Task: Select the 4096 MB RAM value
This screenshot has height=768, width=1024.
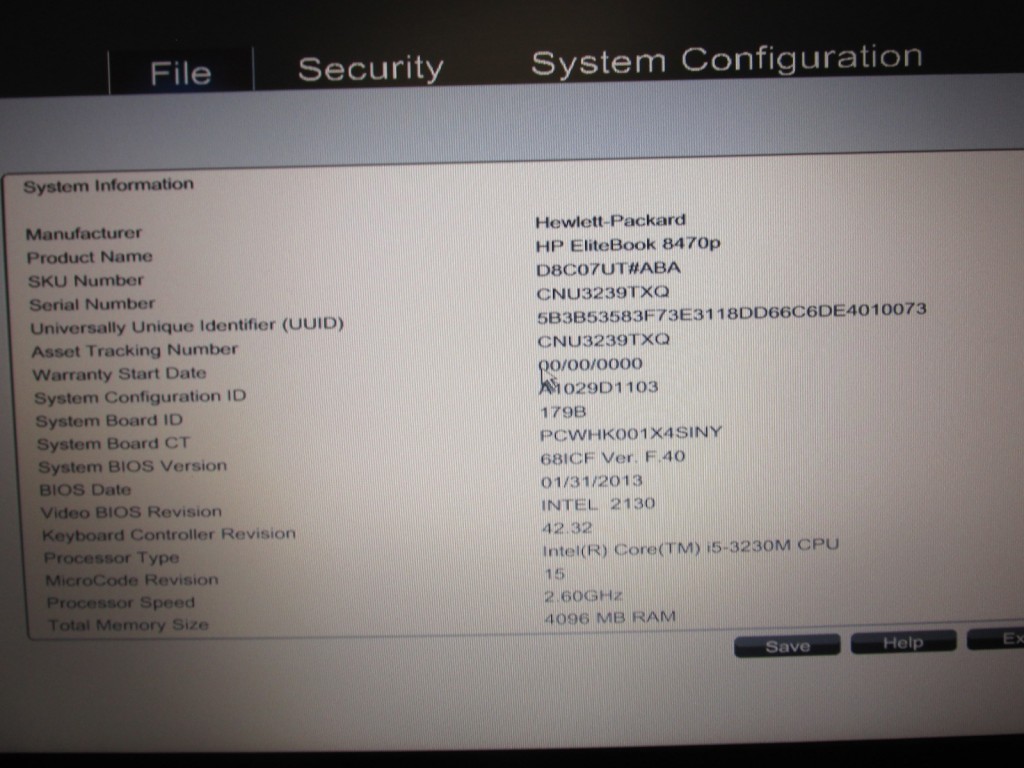Action: click(x=610, y=617)
